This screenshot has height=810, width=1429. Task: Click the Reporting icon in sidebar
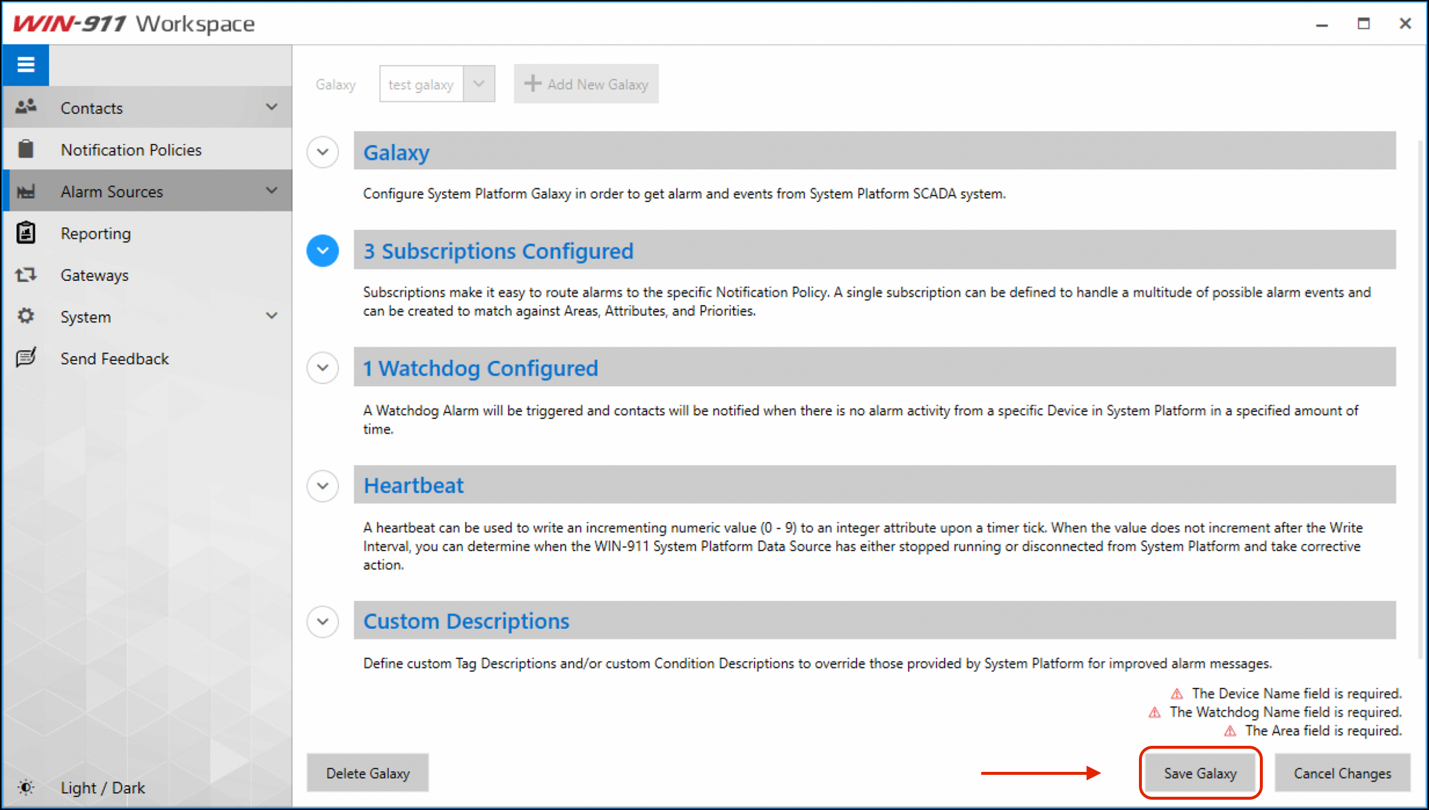click(x=26, y=233)
